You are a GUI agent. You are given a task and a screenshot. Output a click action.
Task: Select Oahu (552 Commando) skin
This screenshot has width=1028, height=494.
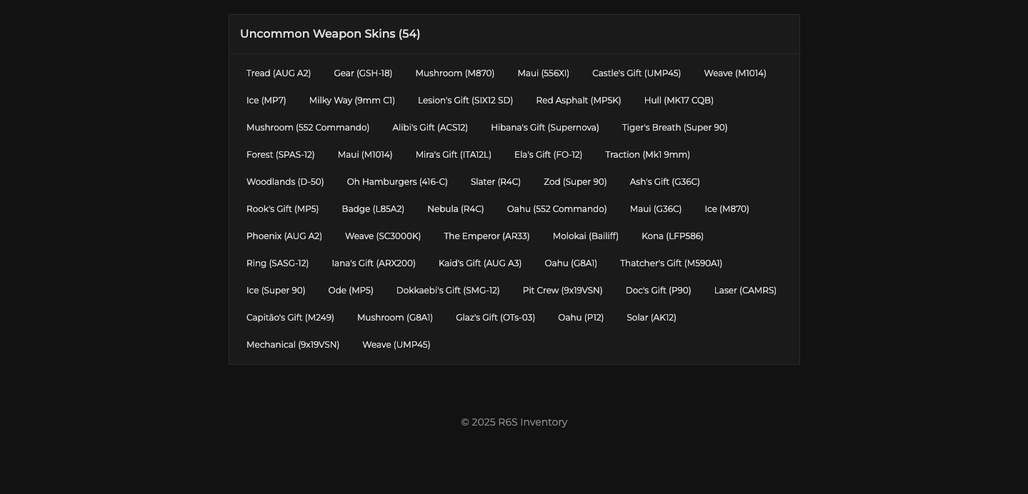pos(557,209)
